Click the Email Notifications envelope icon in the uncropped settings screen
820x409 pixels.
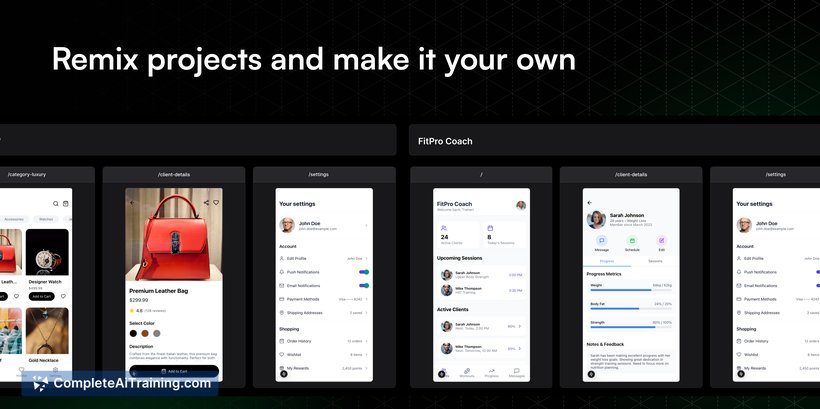pyautogui.click(x=282, y=286)
